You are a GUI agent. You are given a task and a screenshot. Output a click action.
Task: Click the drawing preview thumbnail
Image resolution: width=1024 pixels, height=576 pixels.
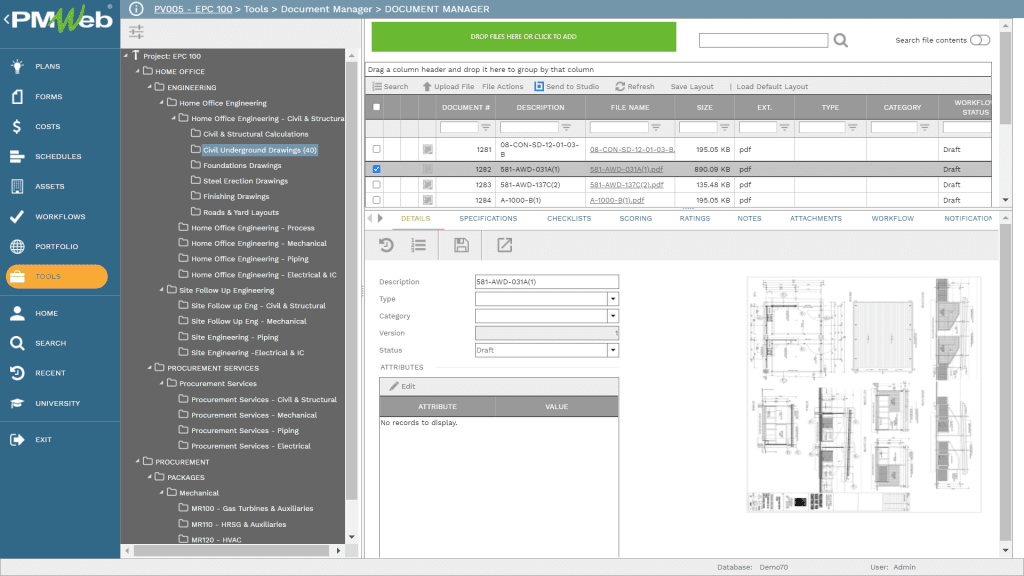[x=863, y=394]
